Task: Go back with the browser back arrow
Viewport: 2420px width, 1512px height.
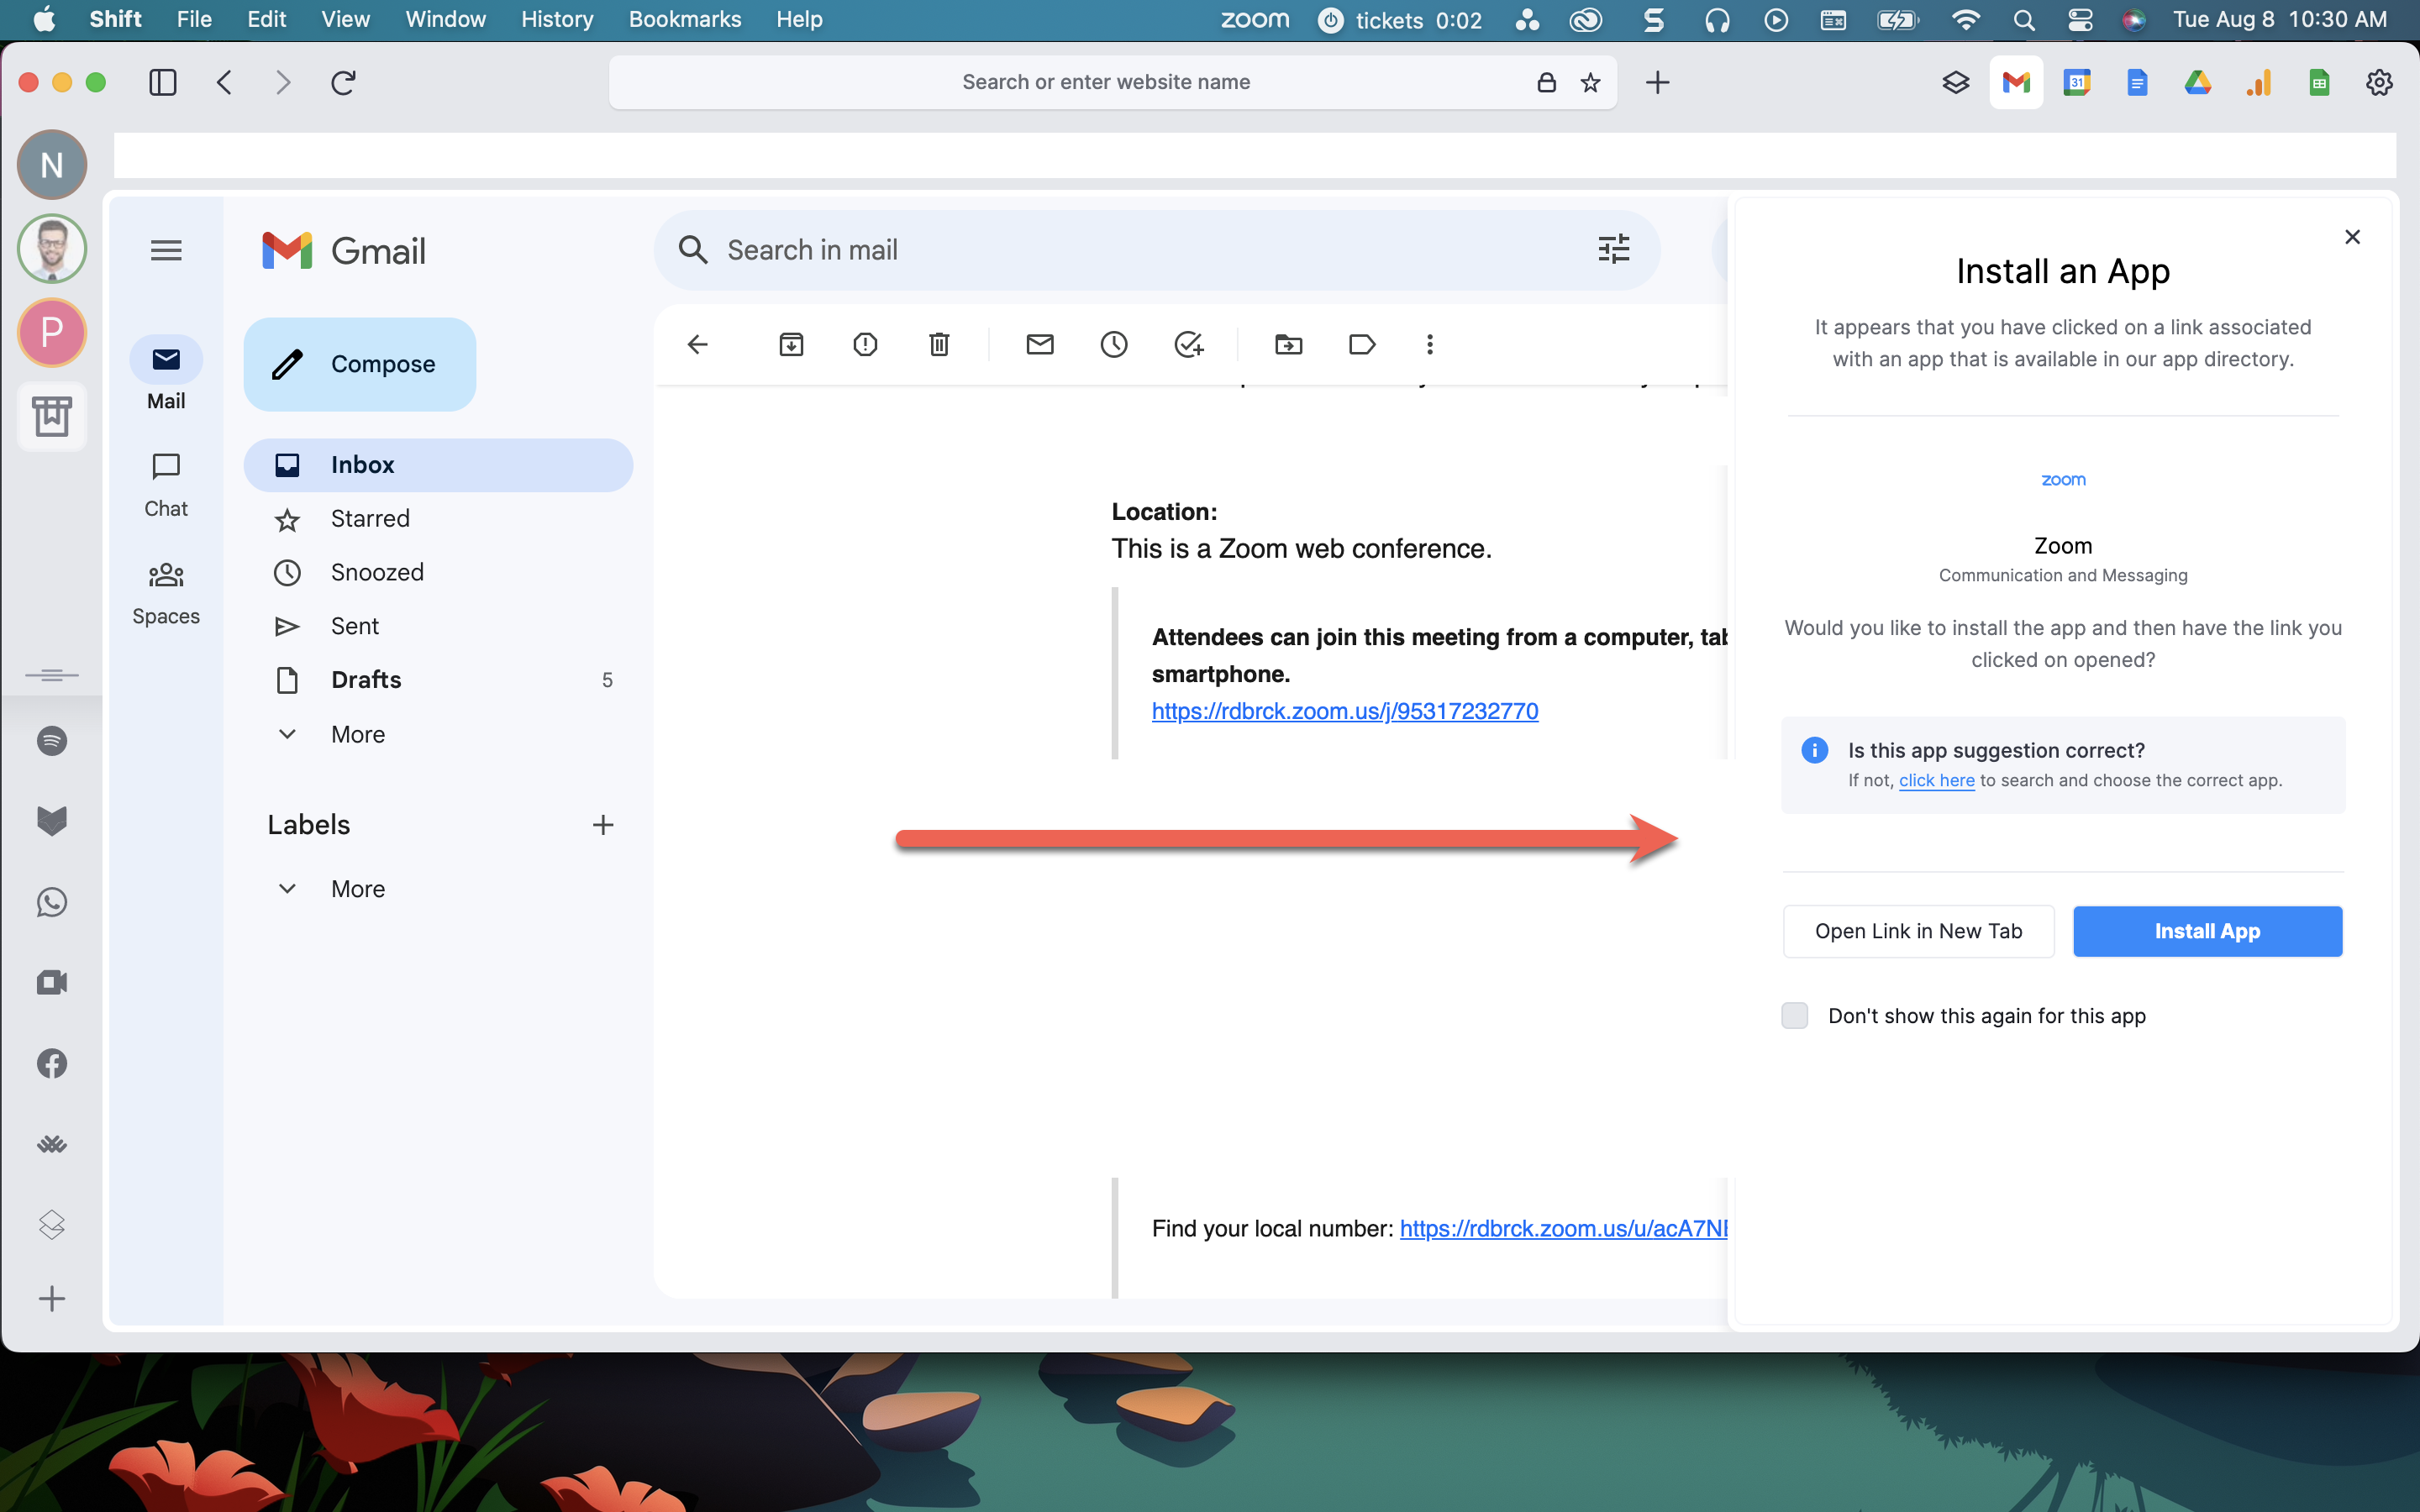Action: [x=225, y=82]
